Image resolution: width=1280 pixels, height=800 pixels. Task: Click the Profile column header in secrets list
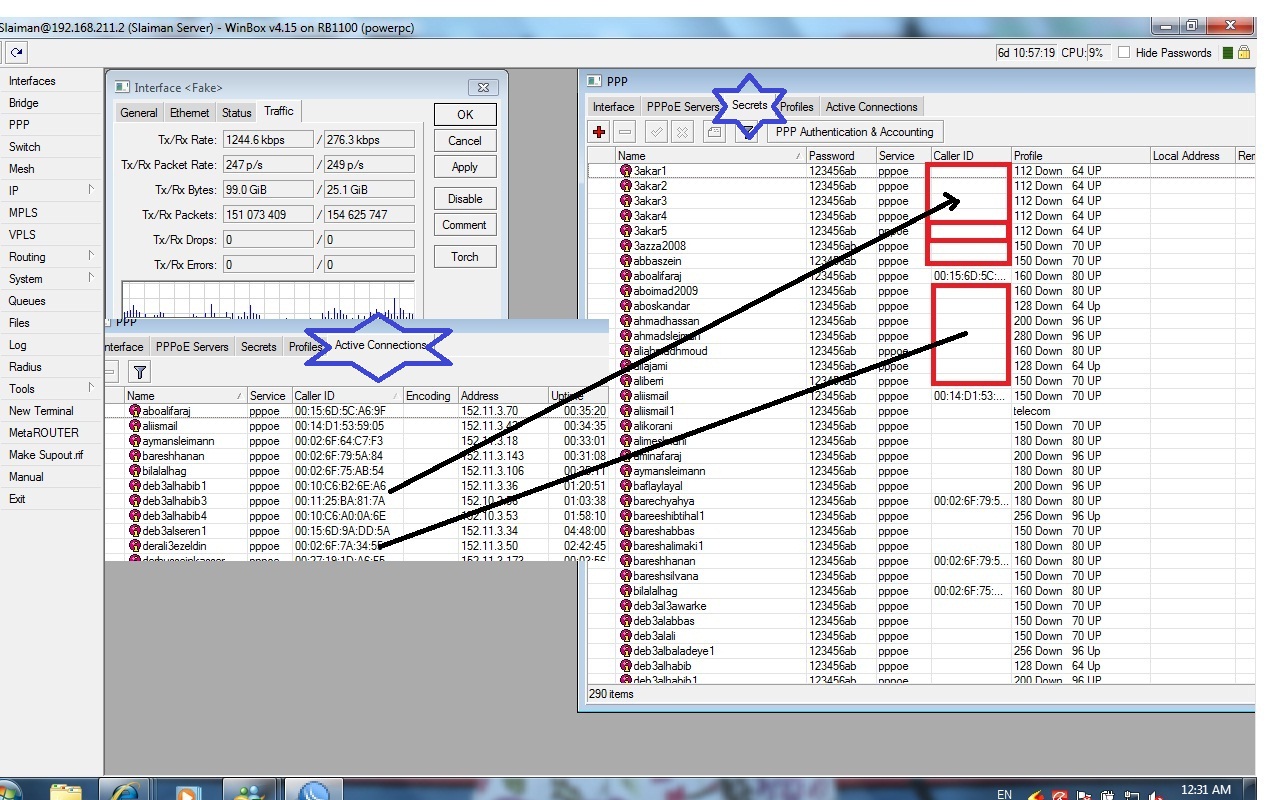click(1080, 156)
